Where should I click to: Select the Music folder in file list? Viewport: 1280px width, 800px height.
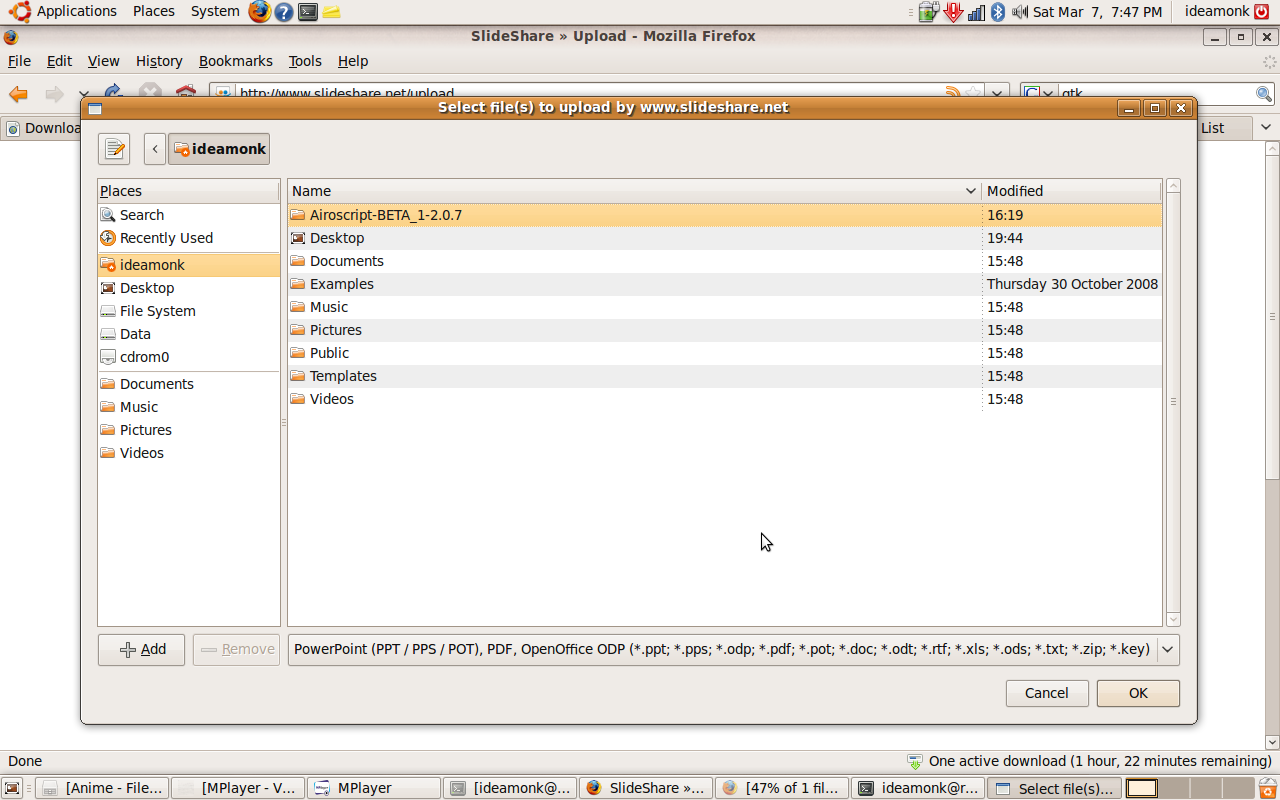725,307
